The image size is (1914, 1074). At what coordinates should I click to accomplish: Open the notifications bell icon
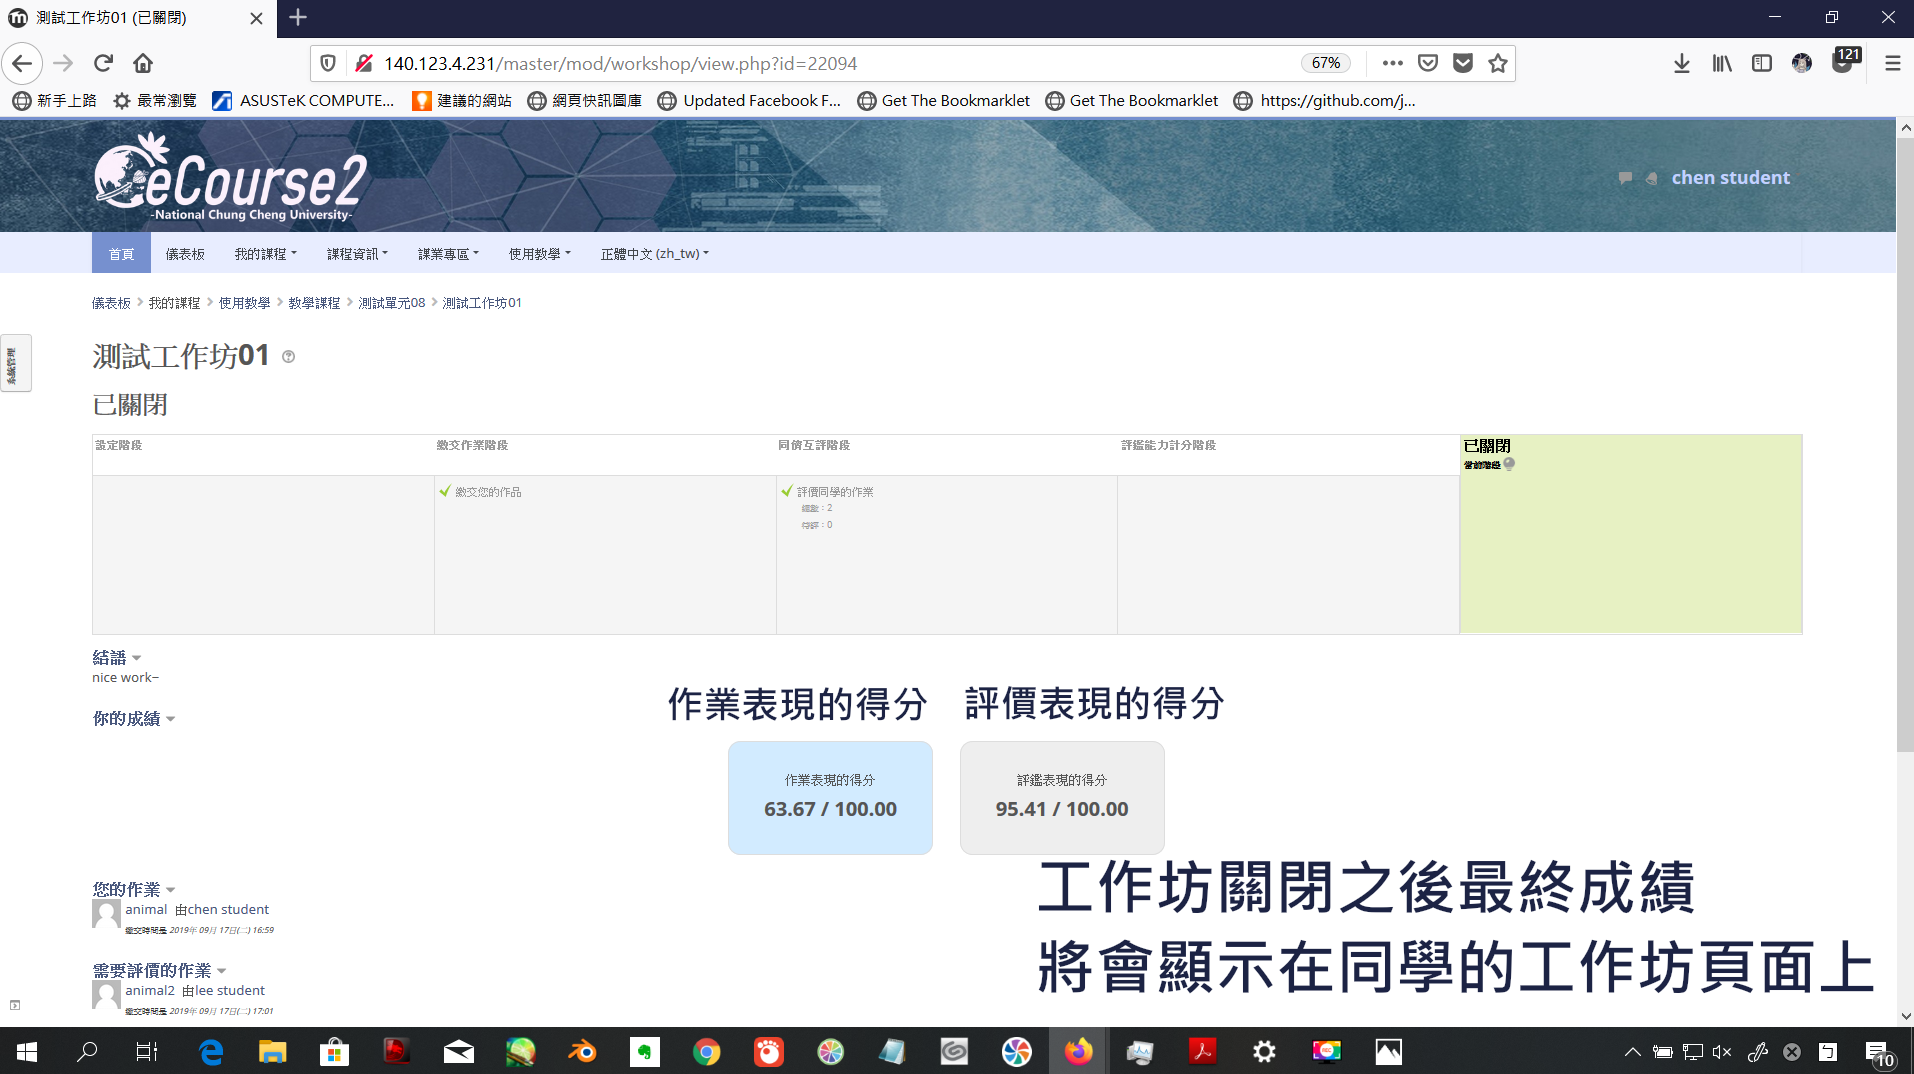point(1650,177)
